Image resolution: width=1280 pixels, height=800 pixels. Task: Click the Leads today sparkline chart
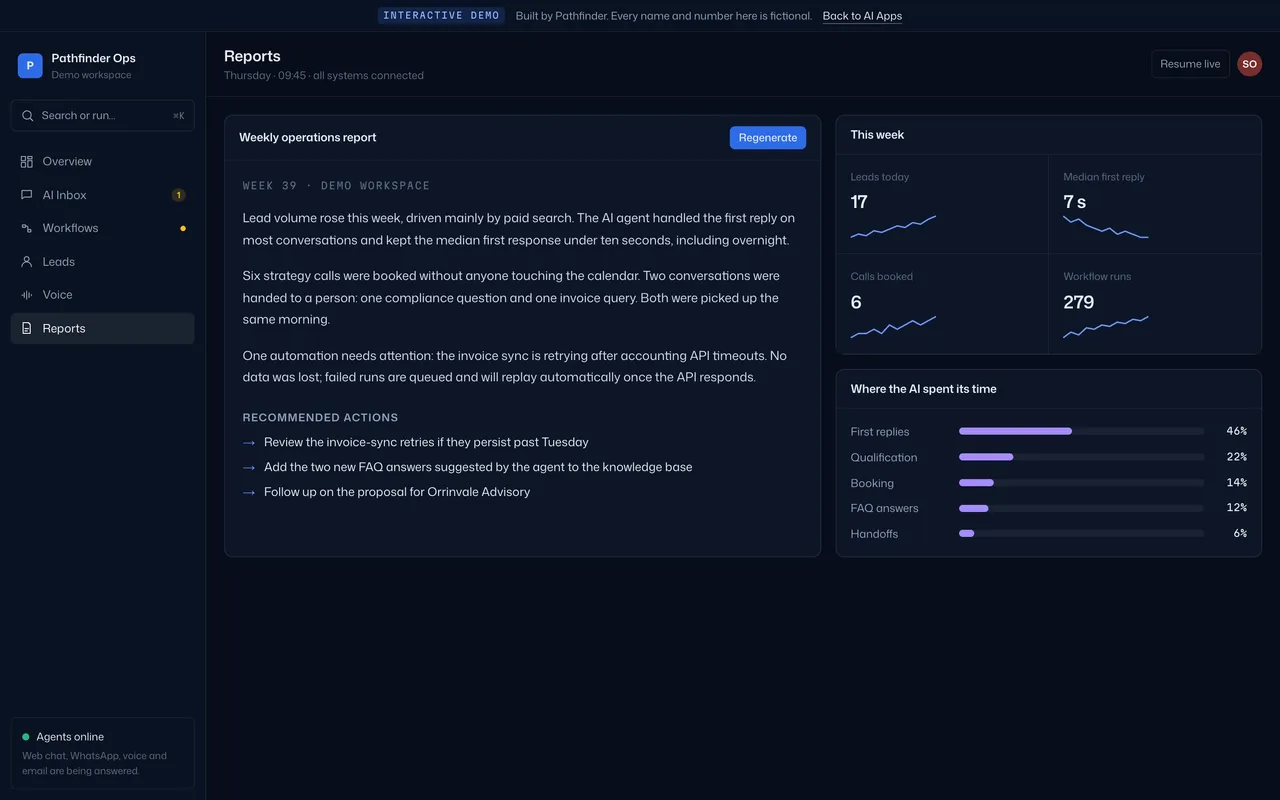pyautogui.click(x=893, y=227)
